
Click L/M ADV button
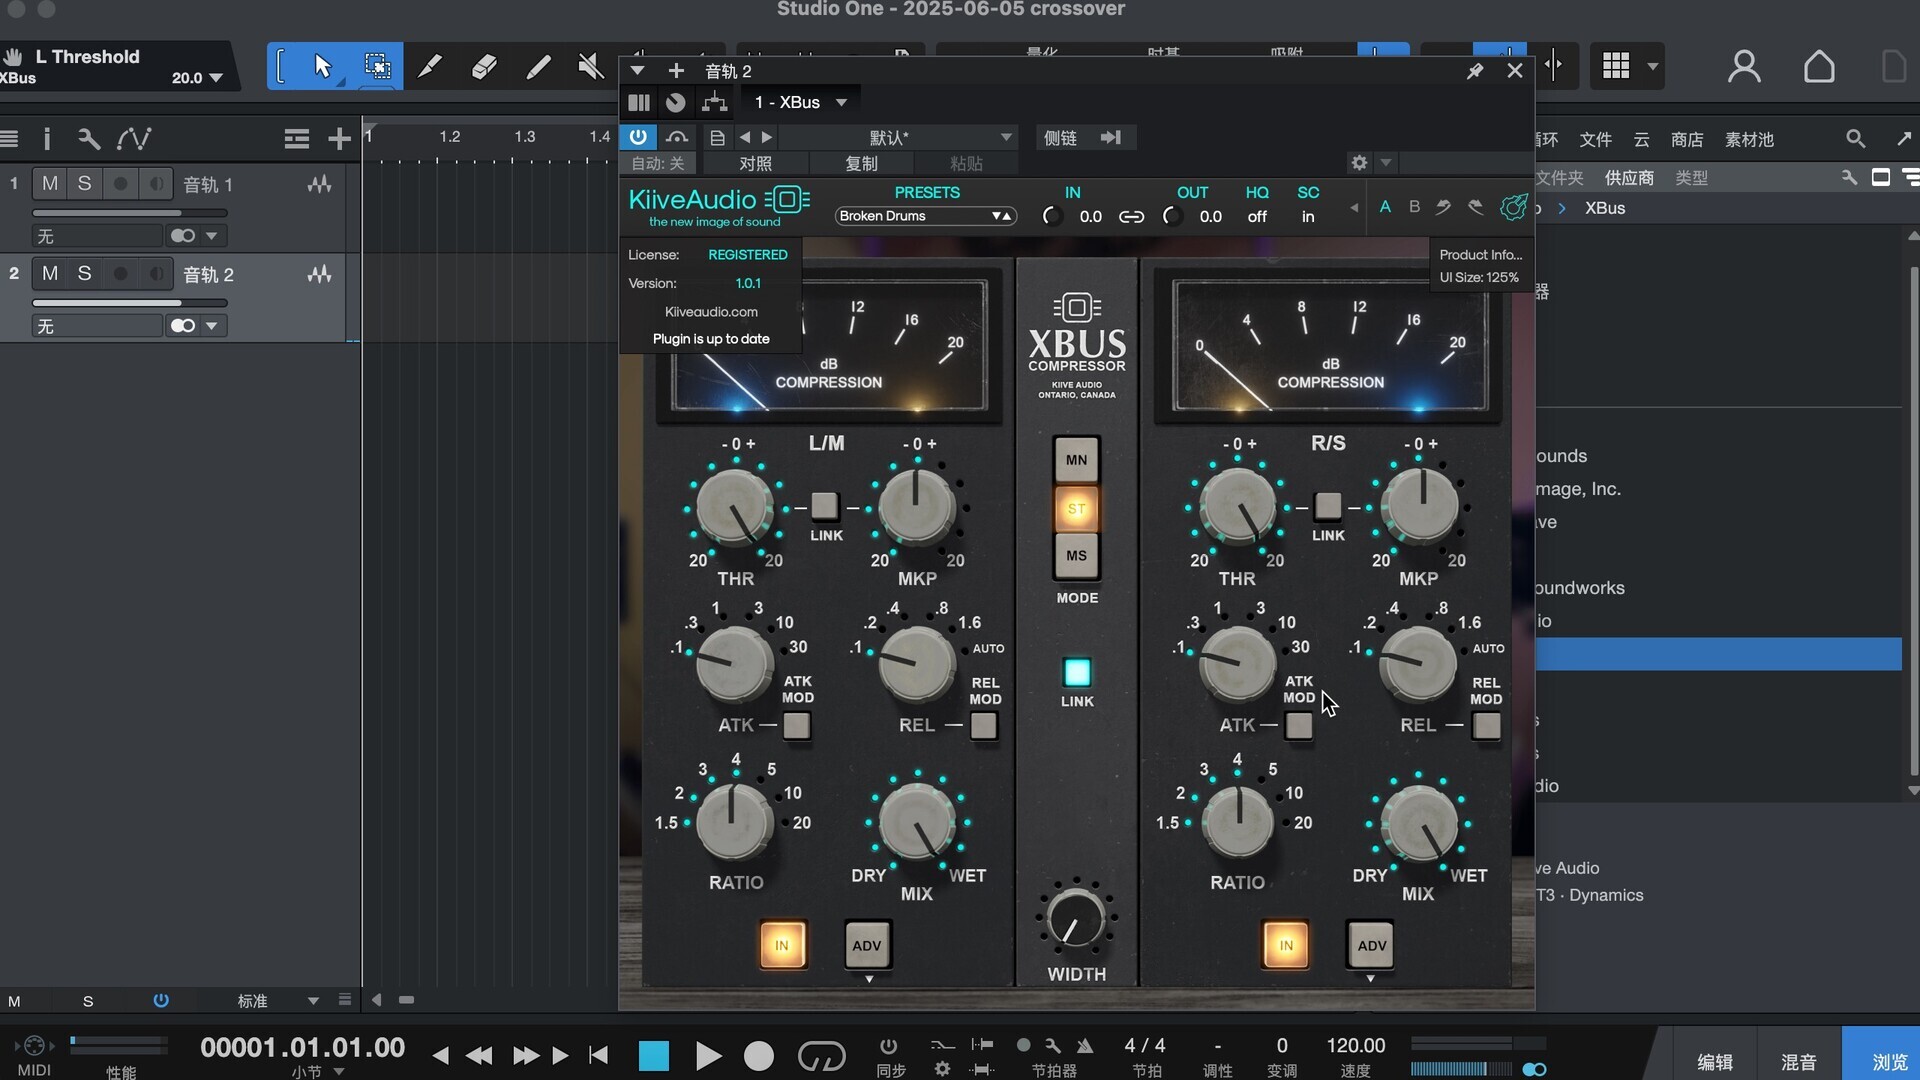(x=867, y=945)
